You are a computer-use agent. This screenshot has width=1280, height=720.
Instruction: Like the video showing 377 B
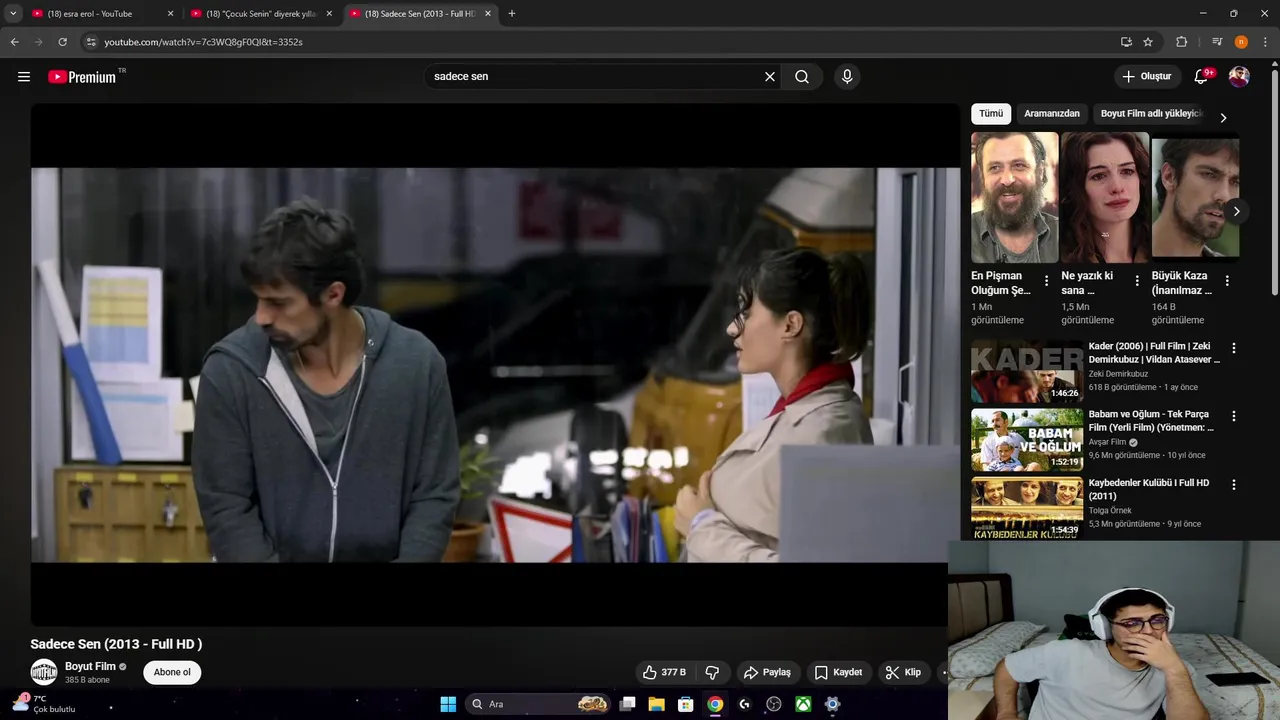(x=664, y=672)
